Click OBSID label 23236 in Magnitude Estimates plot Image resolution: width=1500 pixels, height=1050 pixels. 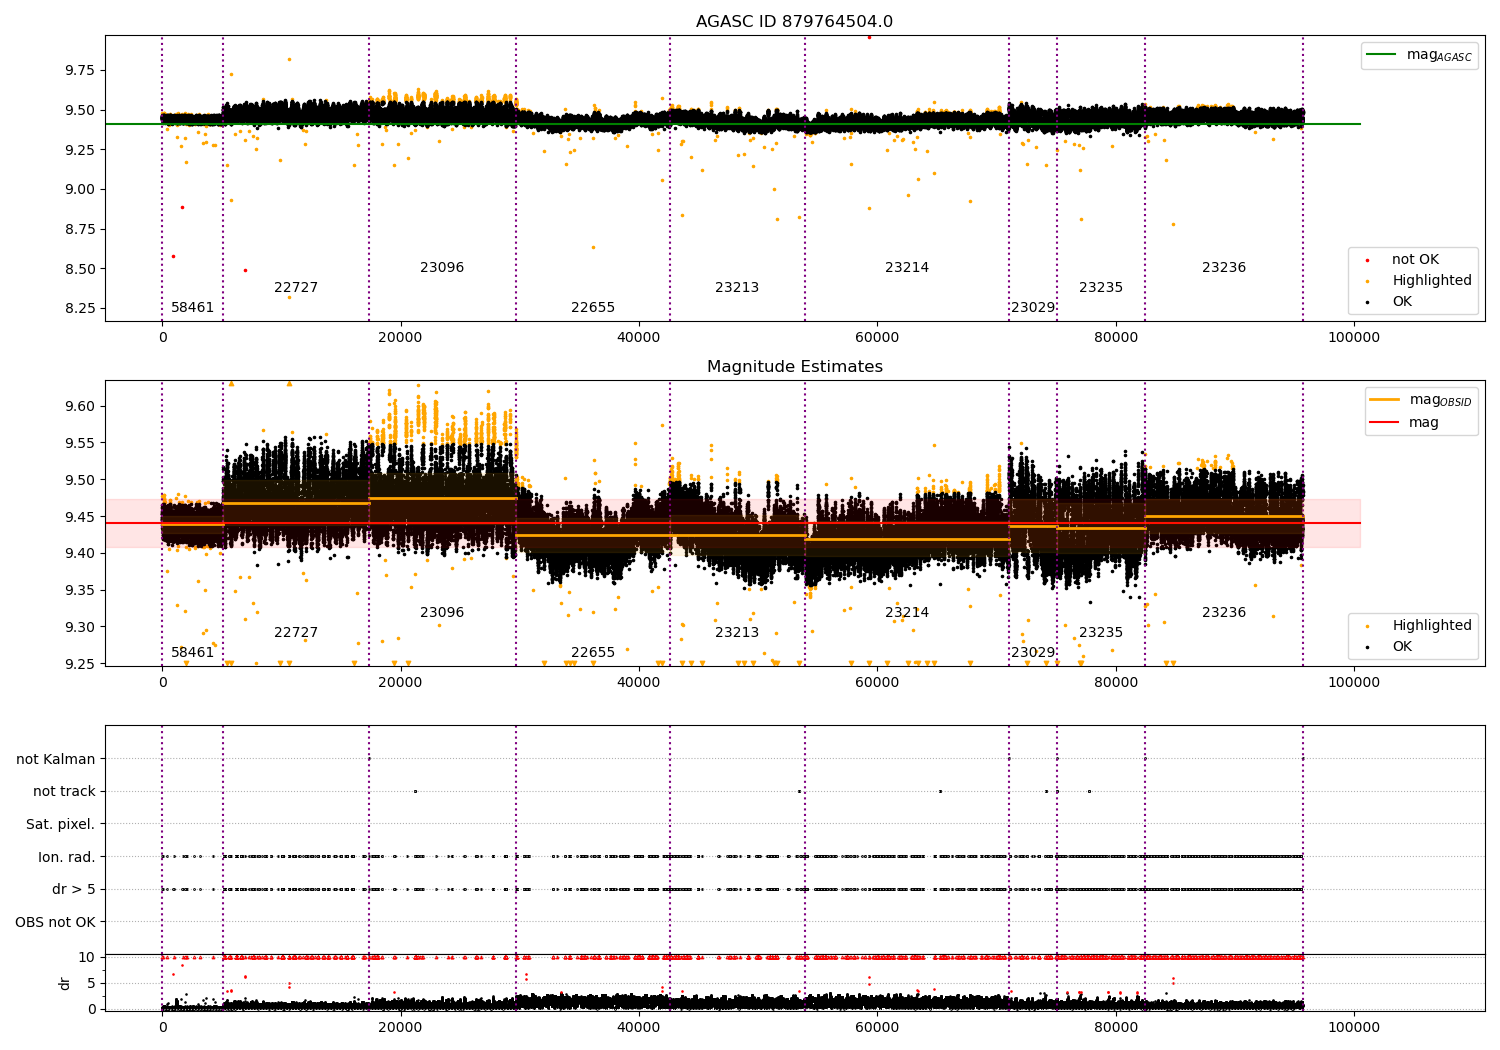point(1224,613)
